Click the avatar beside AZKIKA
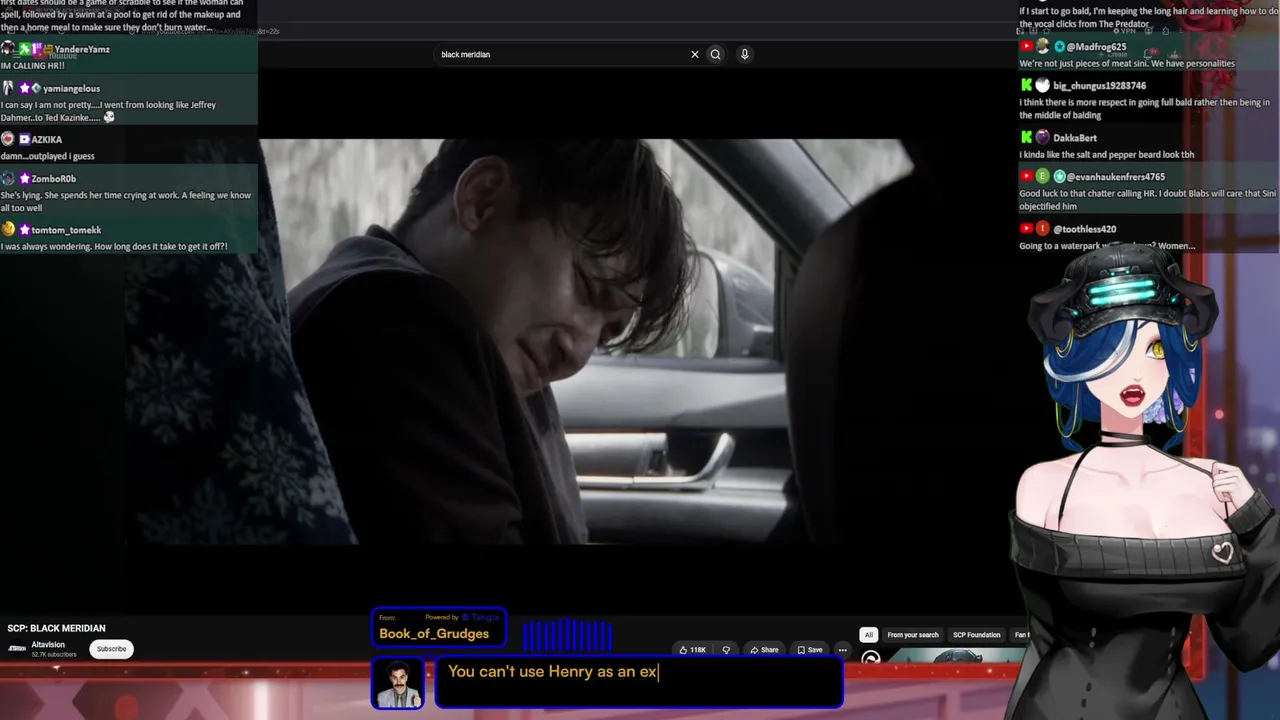The image size is (1280, 720). pos(8,139)
